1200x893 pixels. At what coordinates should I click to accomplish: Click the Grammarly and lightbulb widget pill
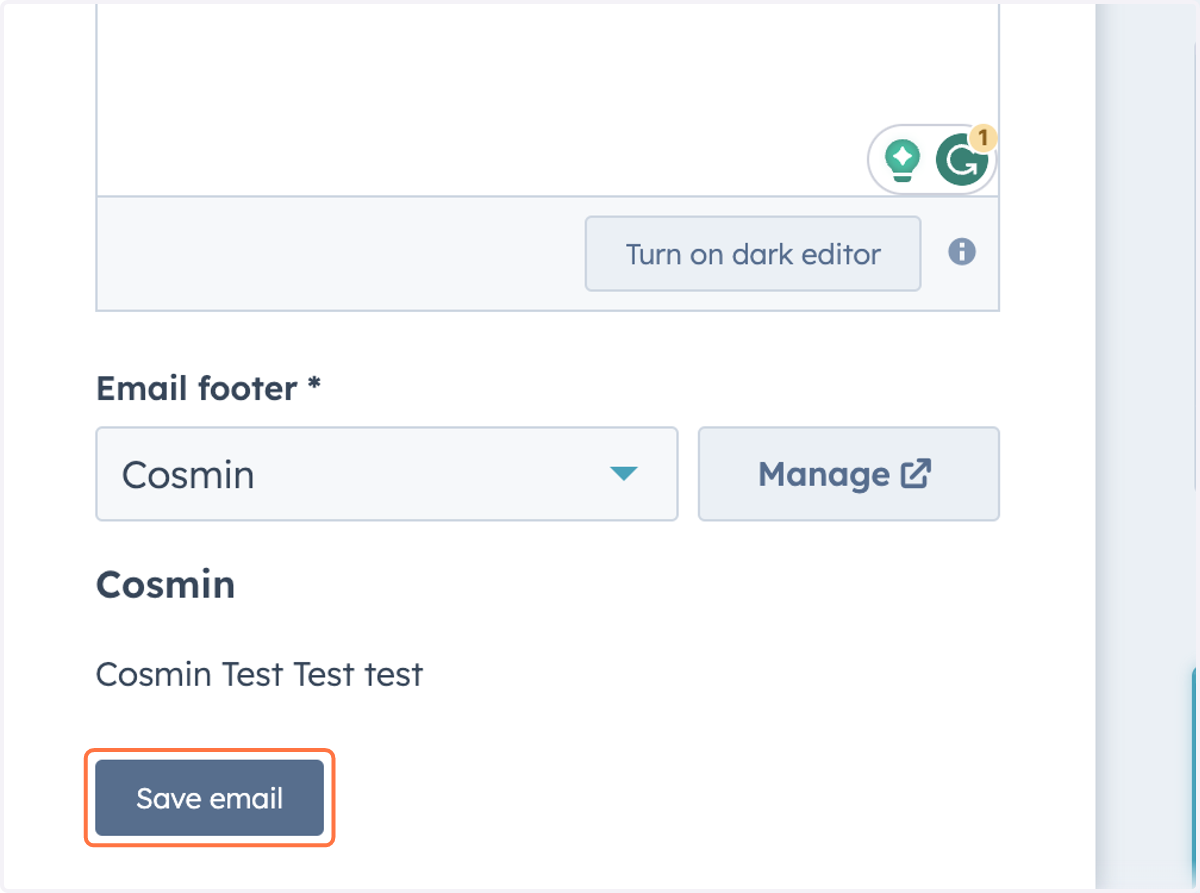click(932, 160)
